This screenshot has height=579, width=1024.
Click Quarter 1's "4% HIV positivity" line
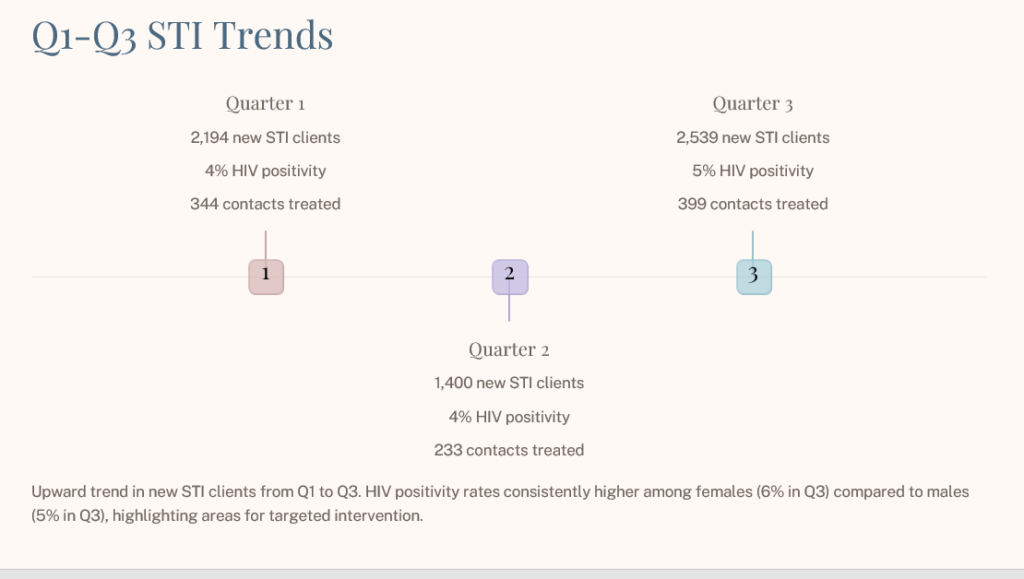pos(265,170)
